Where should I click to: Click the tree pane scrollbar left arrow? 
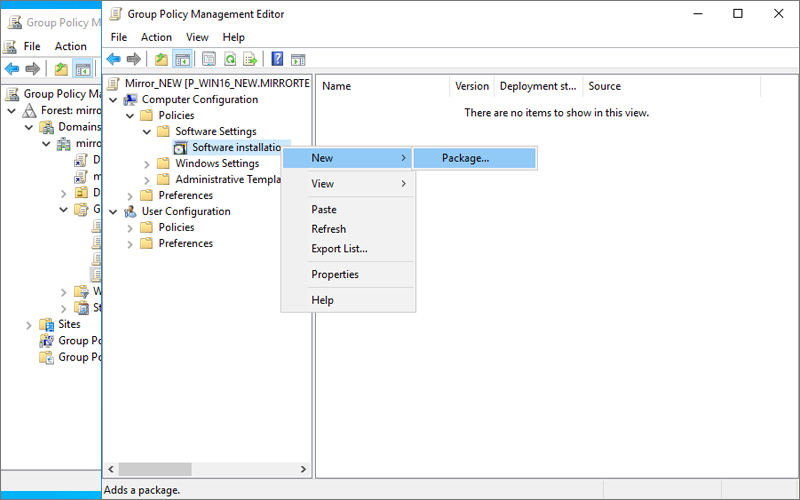(111, 469)
